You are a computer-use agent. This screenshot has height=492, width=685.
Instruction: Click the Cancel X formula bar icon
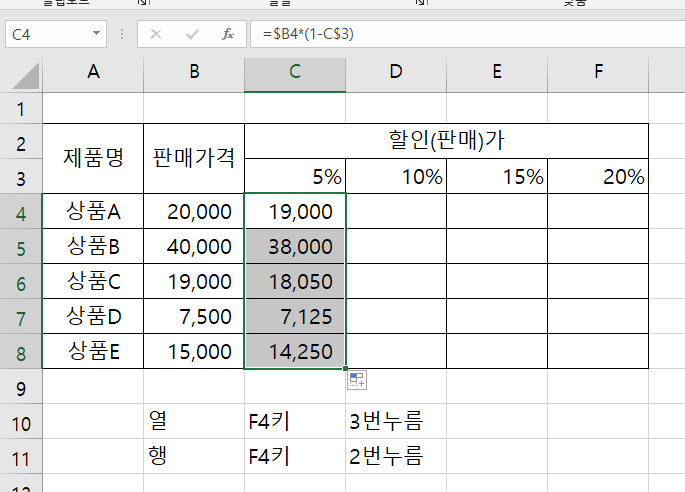tap(156, 34)
